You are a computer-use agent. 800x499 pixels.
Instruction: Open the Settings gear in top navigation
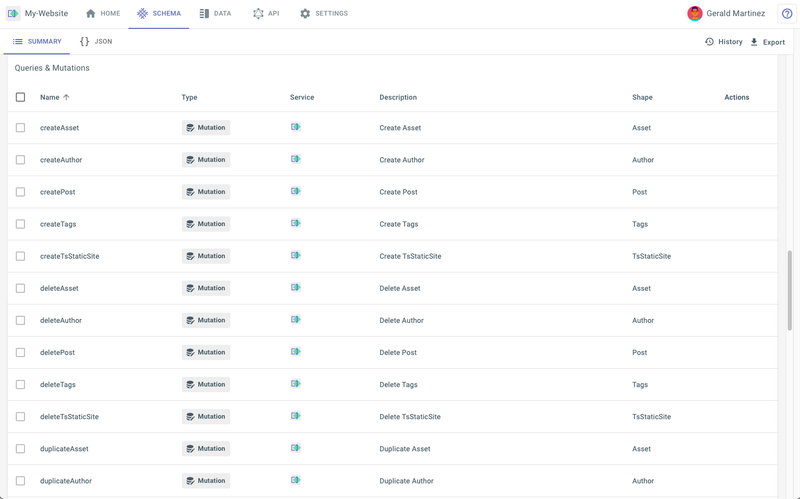[305, 14]
